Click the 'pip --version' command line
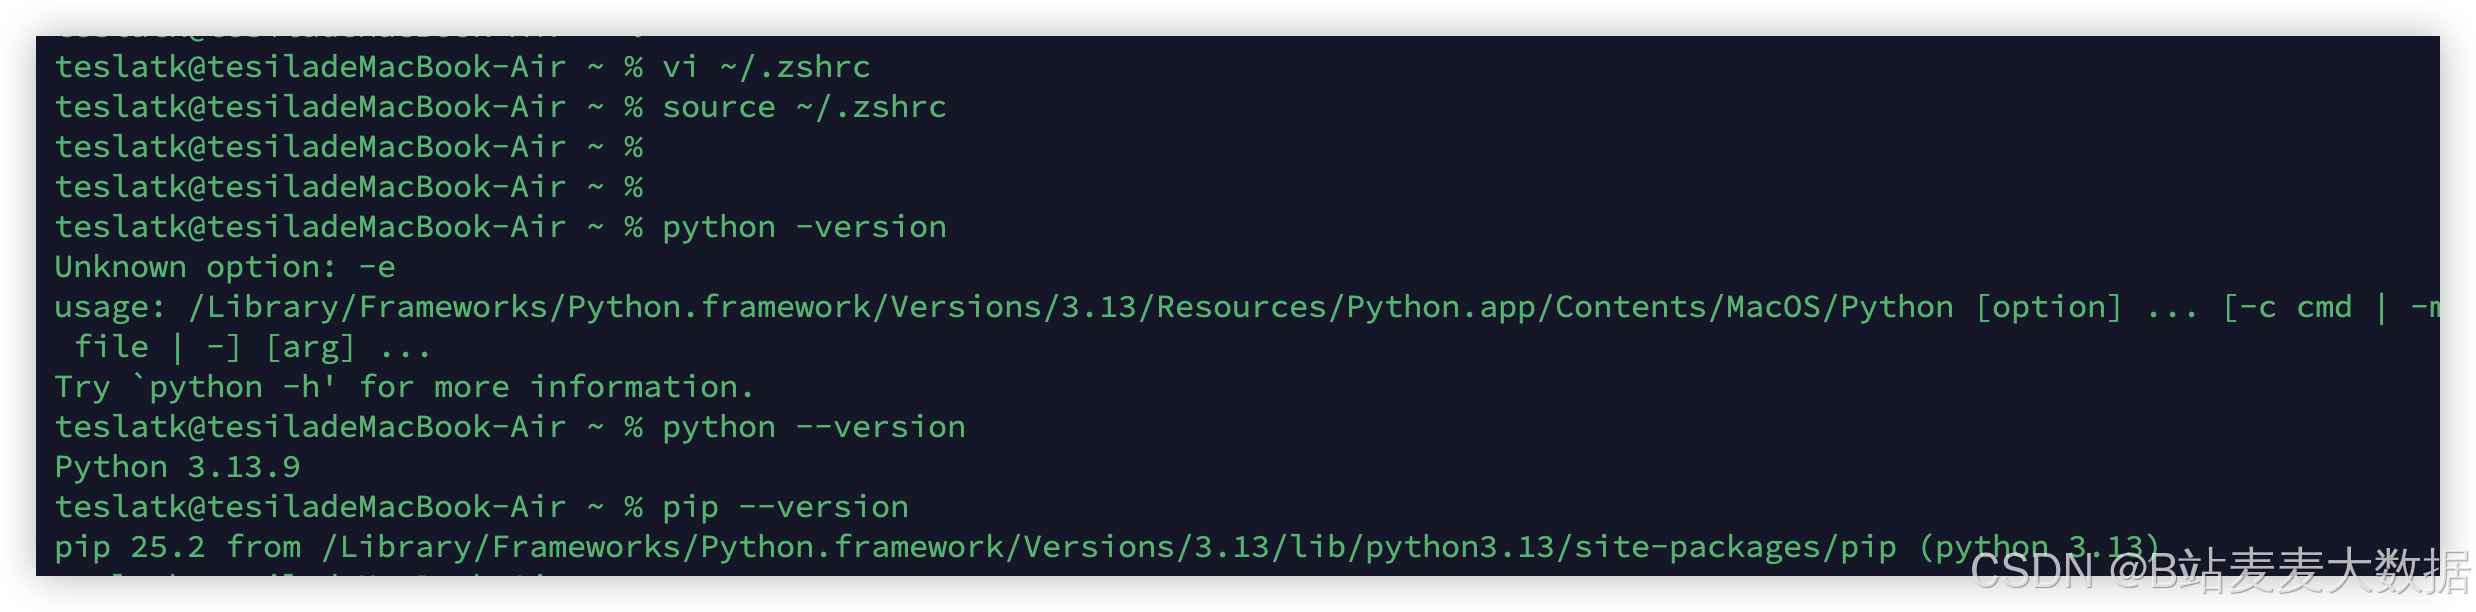Viewport: 2476px width, 612px height. (481, 507)
